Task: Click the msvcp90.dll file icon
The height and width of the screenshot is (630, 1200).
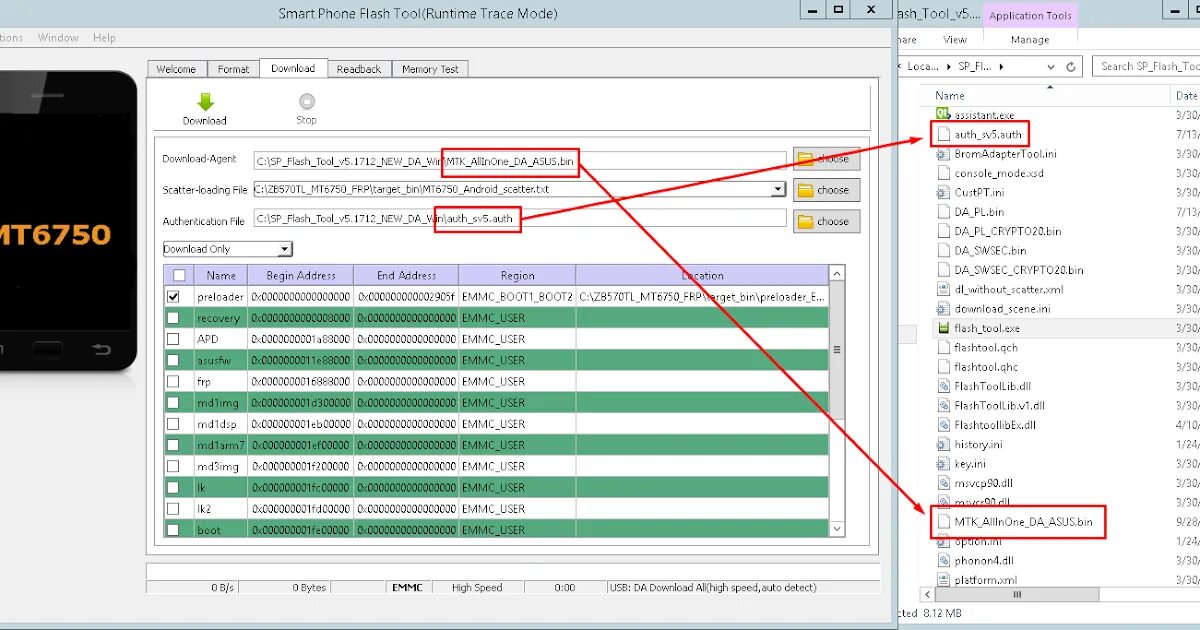Action: click(943, 483)
